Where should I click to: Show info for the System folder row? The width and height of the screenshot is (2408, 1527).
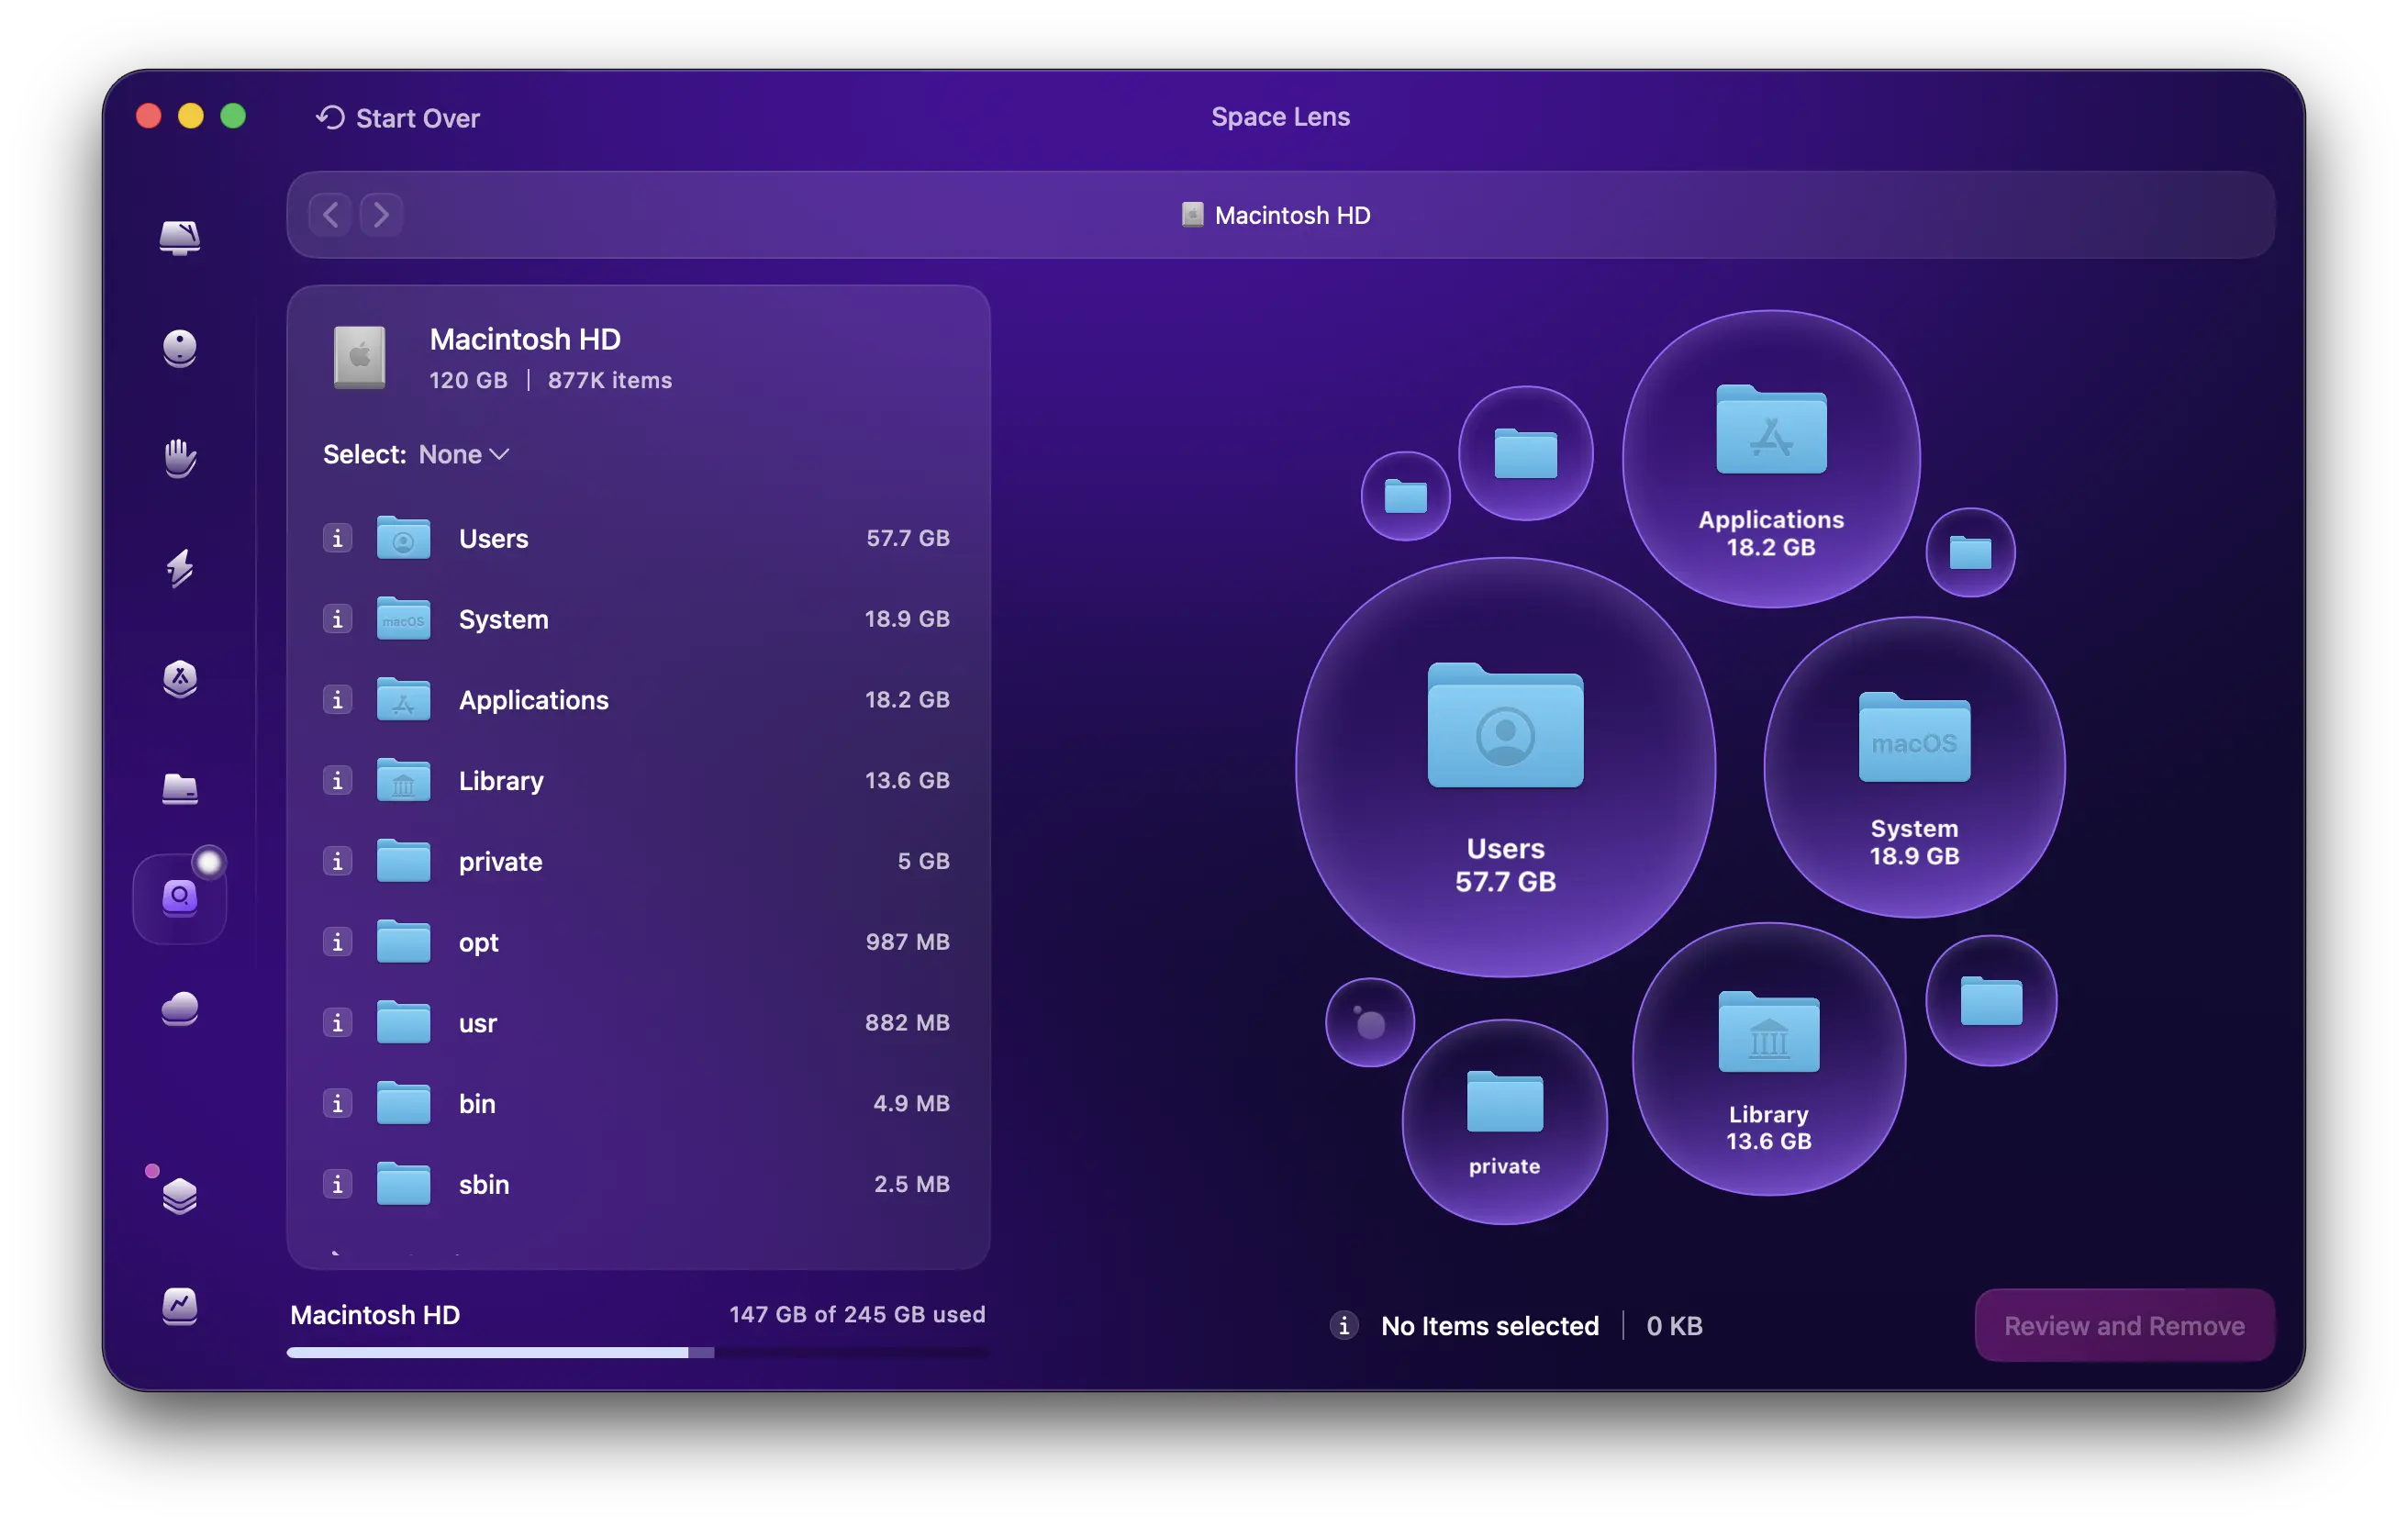coord(338,619)
